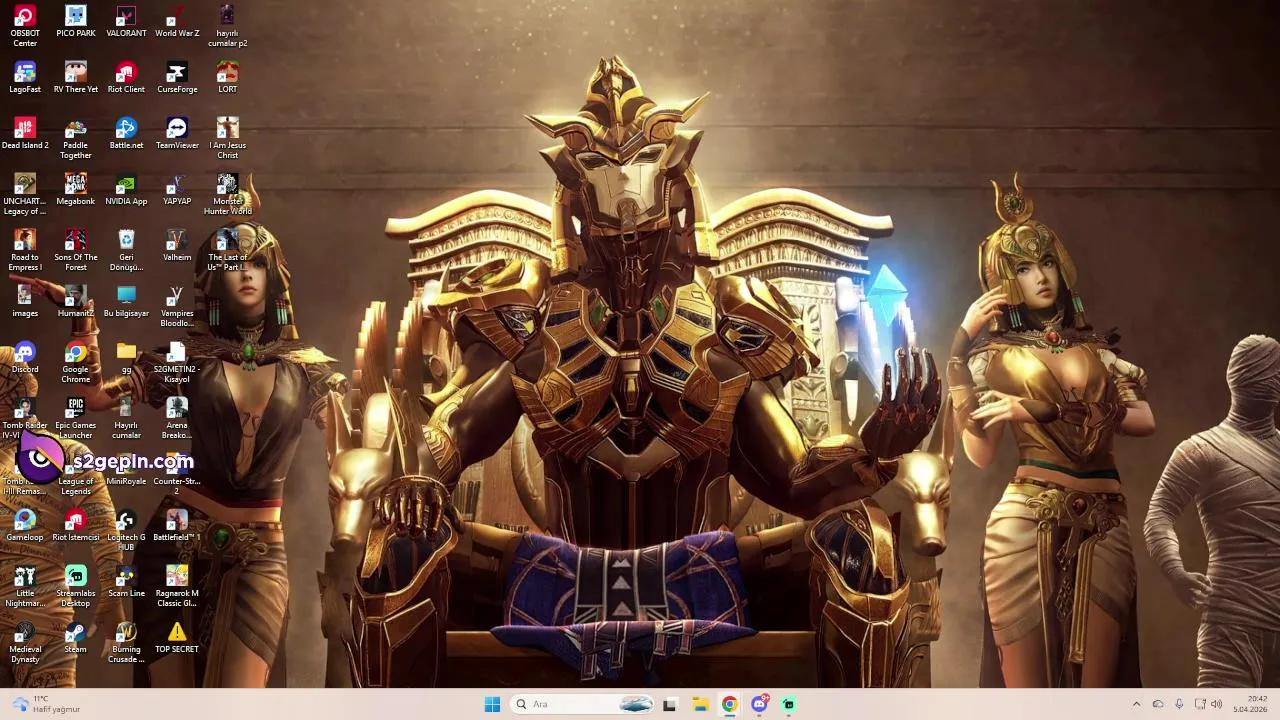Launch Riot Client from the desktop
The image size is (1280, 720).
point(126,78)
